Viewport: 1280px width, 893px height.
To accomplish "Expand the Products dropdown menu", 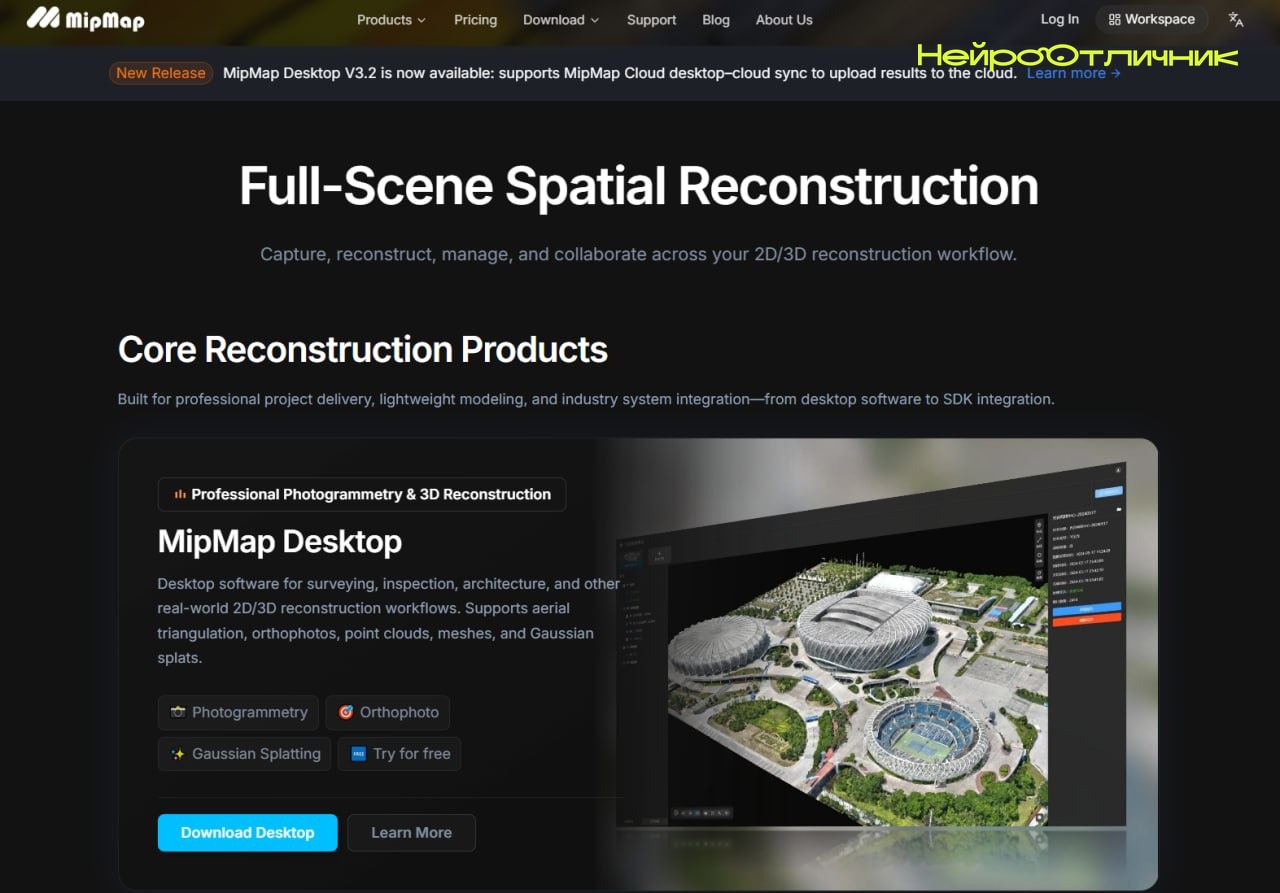I will click(391, 20).
